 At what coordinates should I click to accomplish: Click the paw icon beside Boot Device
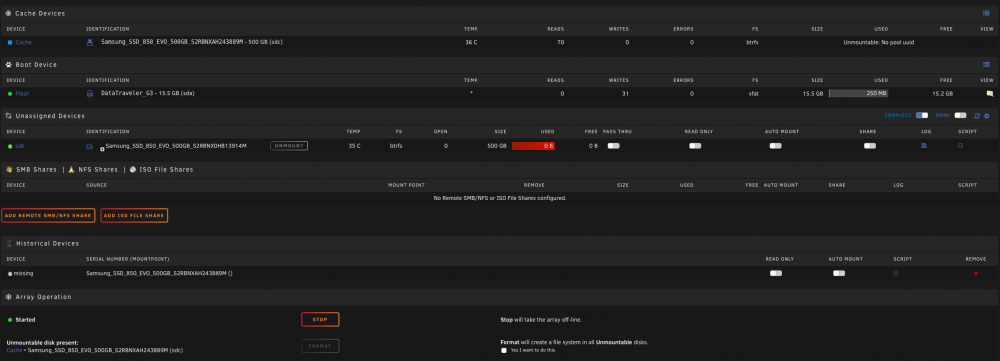[9, 64]
